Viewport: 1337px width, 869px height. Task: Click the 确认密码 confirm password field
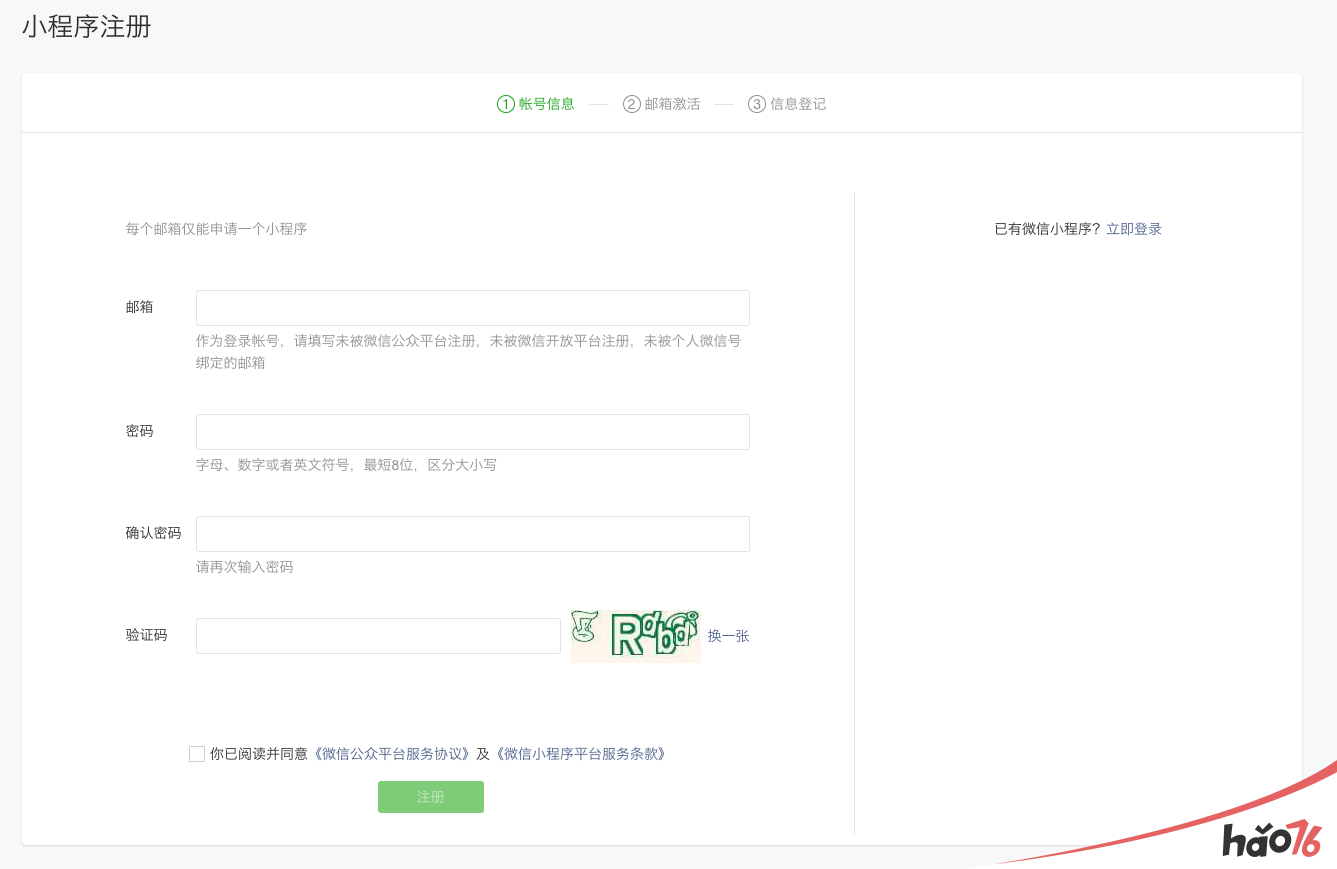(x=473, y=534)
